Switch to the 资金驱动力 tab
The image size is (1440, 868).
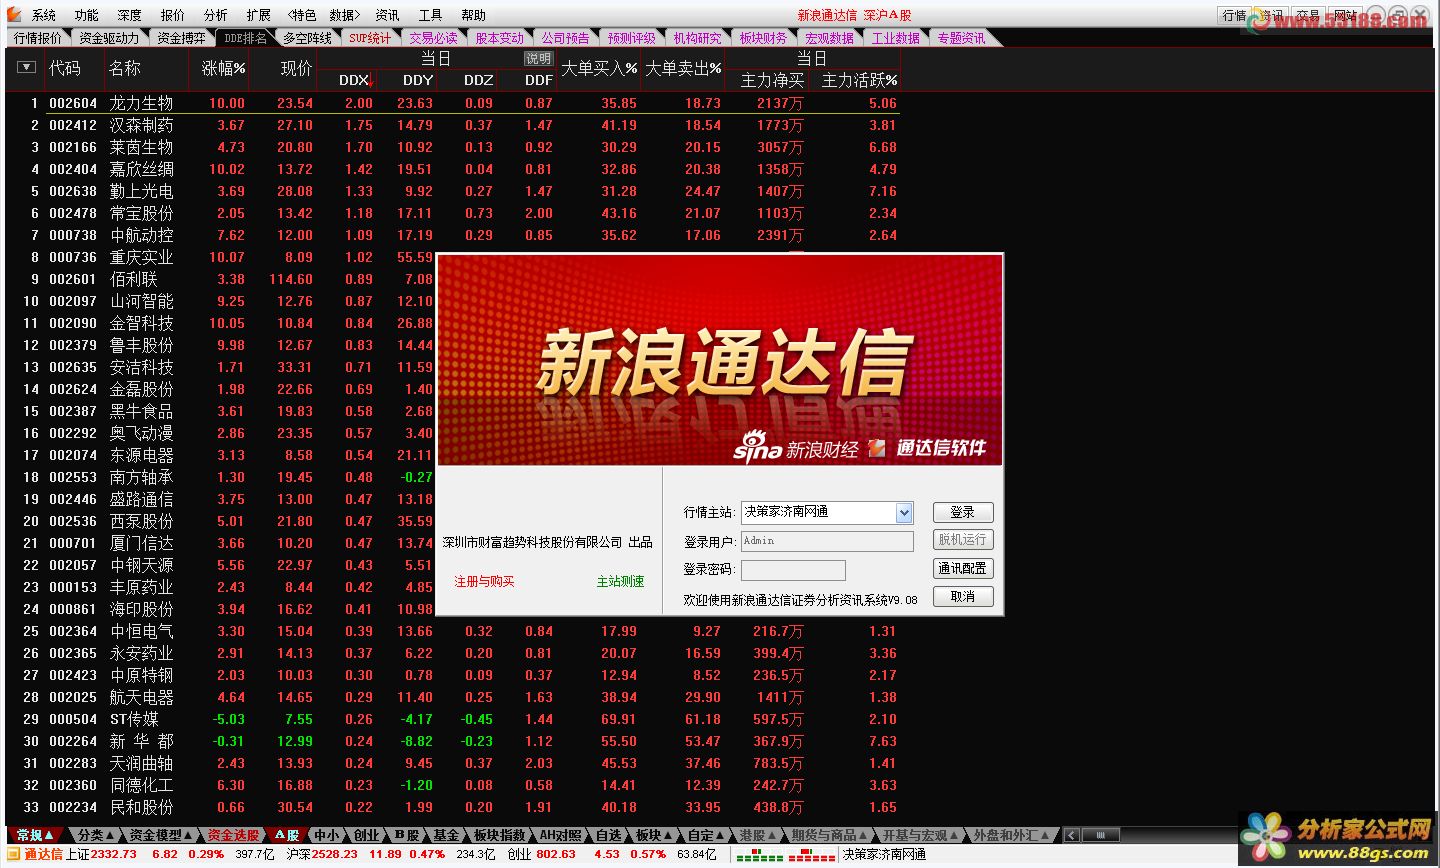pos(109,38)
